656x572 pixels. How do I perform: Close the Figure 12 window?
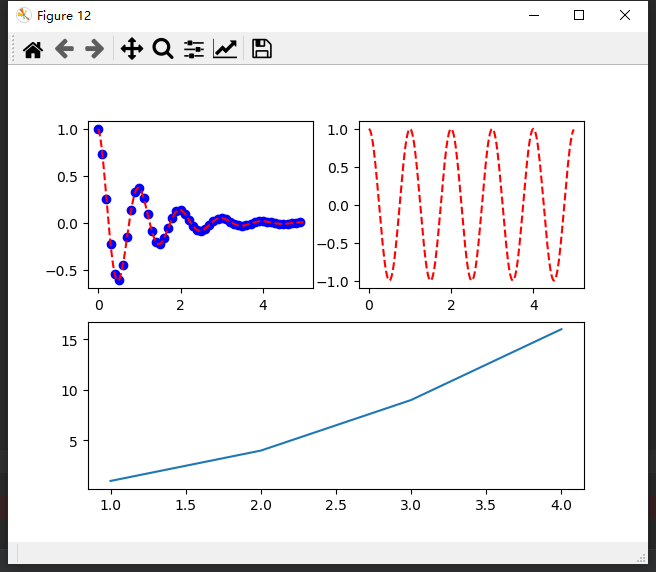(625, 15)
